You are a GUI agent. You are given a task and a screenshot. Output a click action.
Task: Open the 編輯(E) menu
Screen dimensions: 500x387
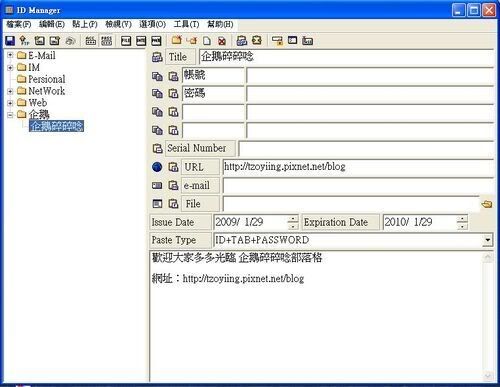point(52,24)
